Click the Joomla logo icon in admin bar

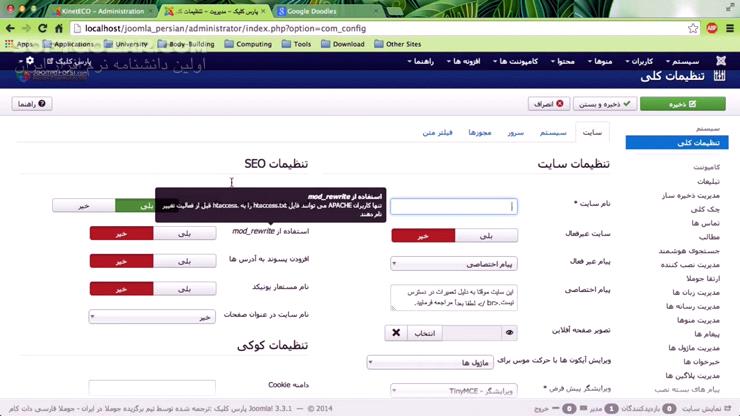[x=721, y=61]
